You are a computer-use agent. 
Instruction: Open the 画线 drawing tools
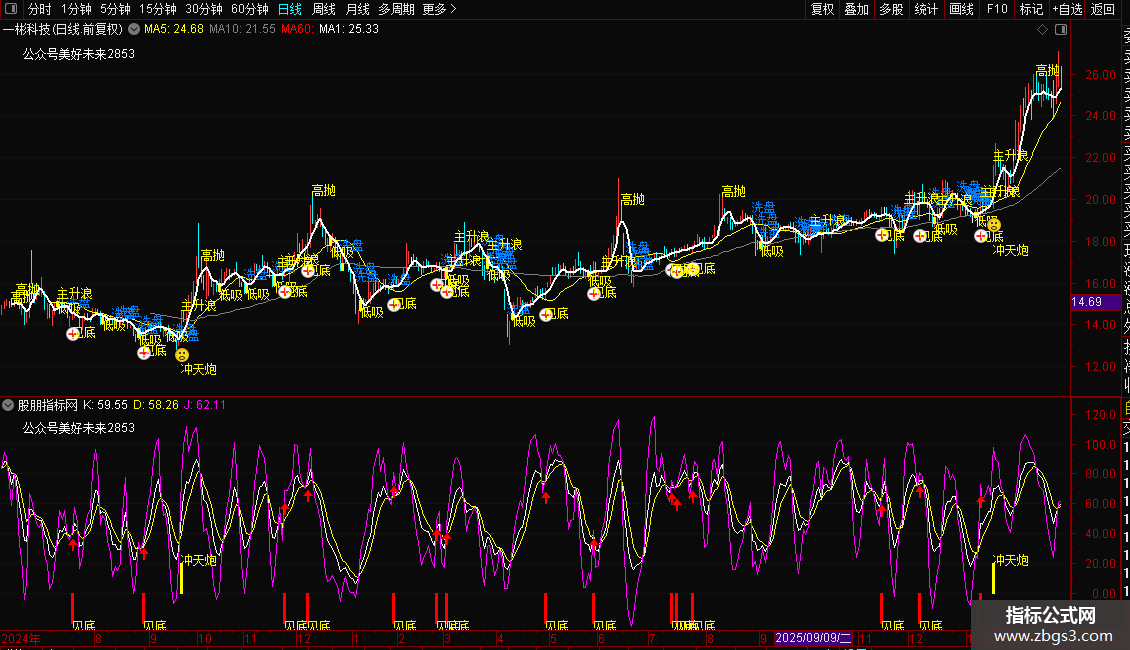(x=961, y=9)
